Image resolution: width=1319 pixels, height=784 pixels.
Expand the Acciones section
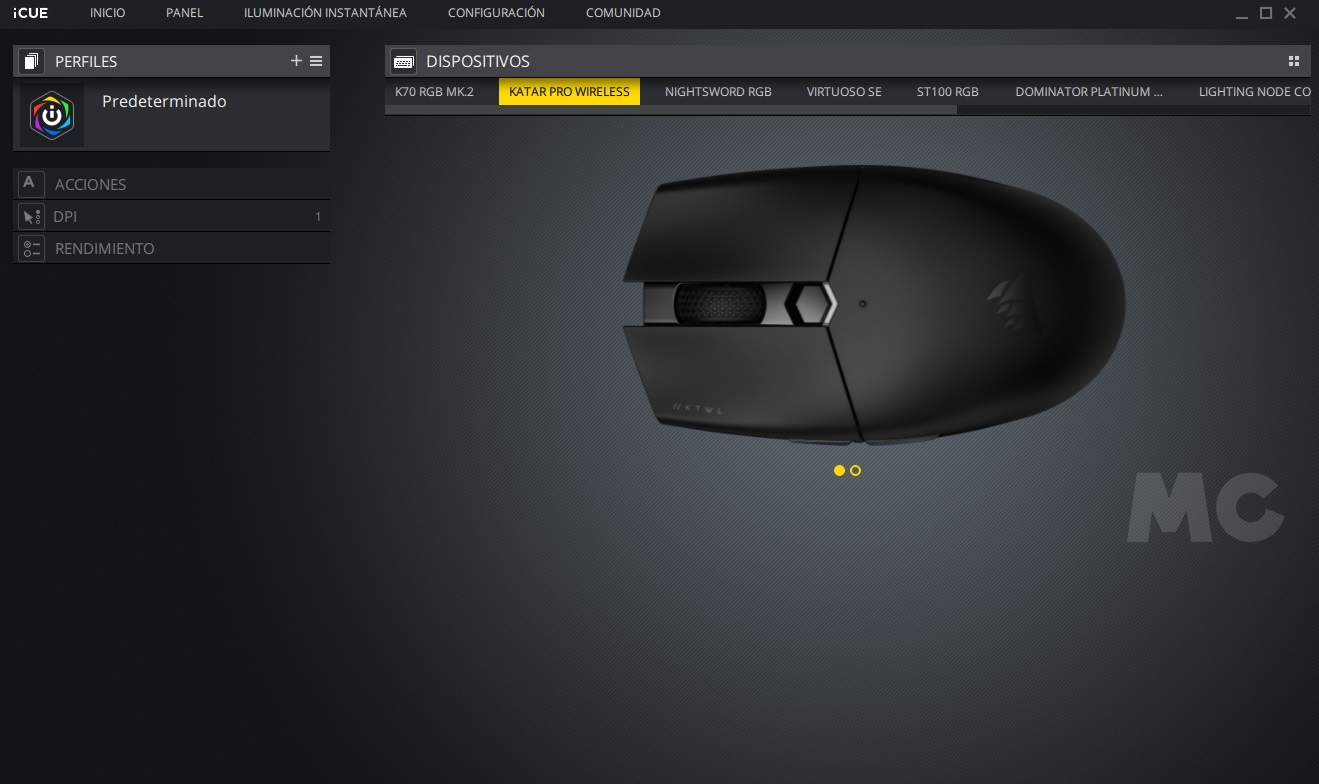90,185
